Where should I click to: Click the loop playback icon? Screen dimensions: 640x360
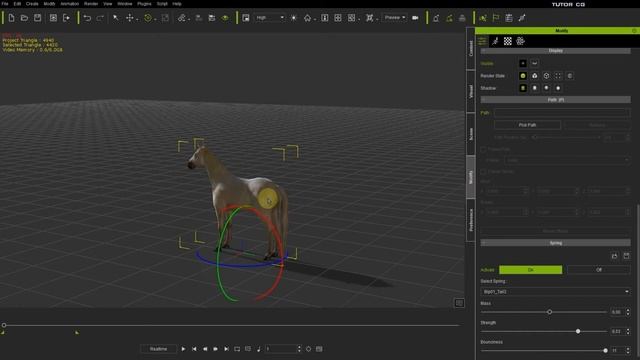(237, 349)
